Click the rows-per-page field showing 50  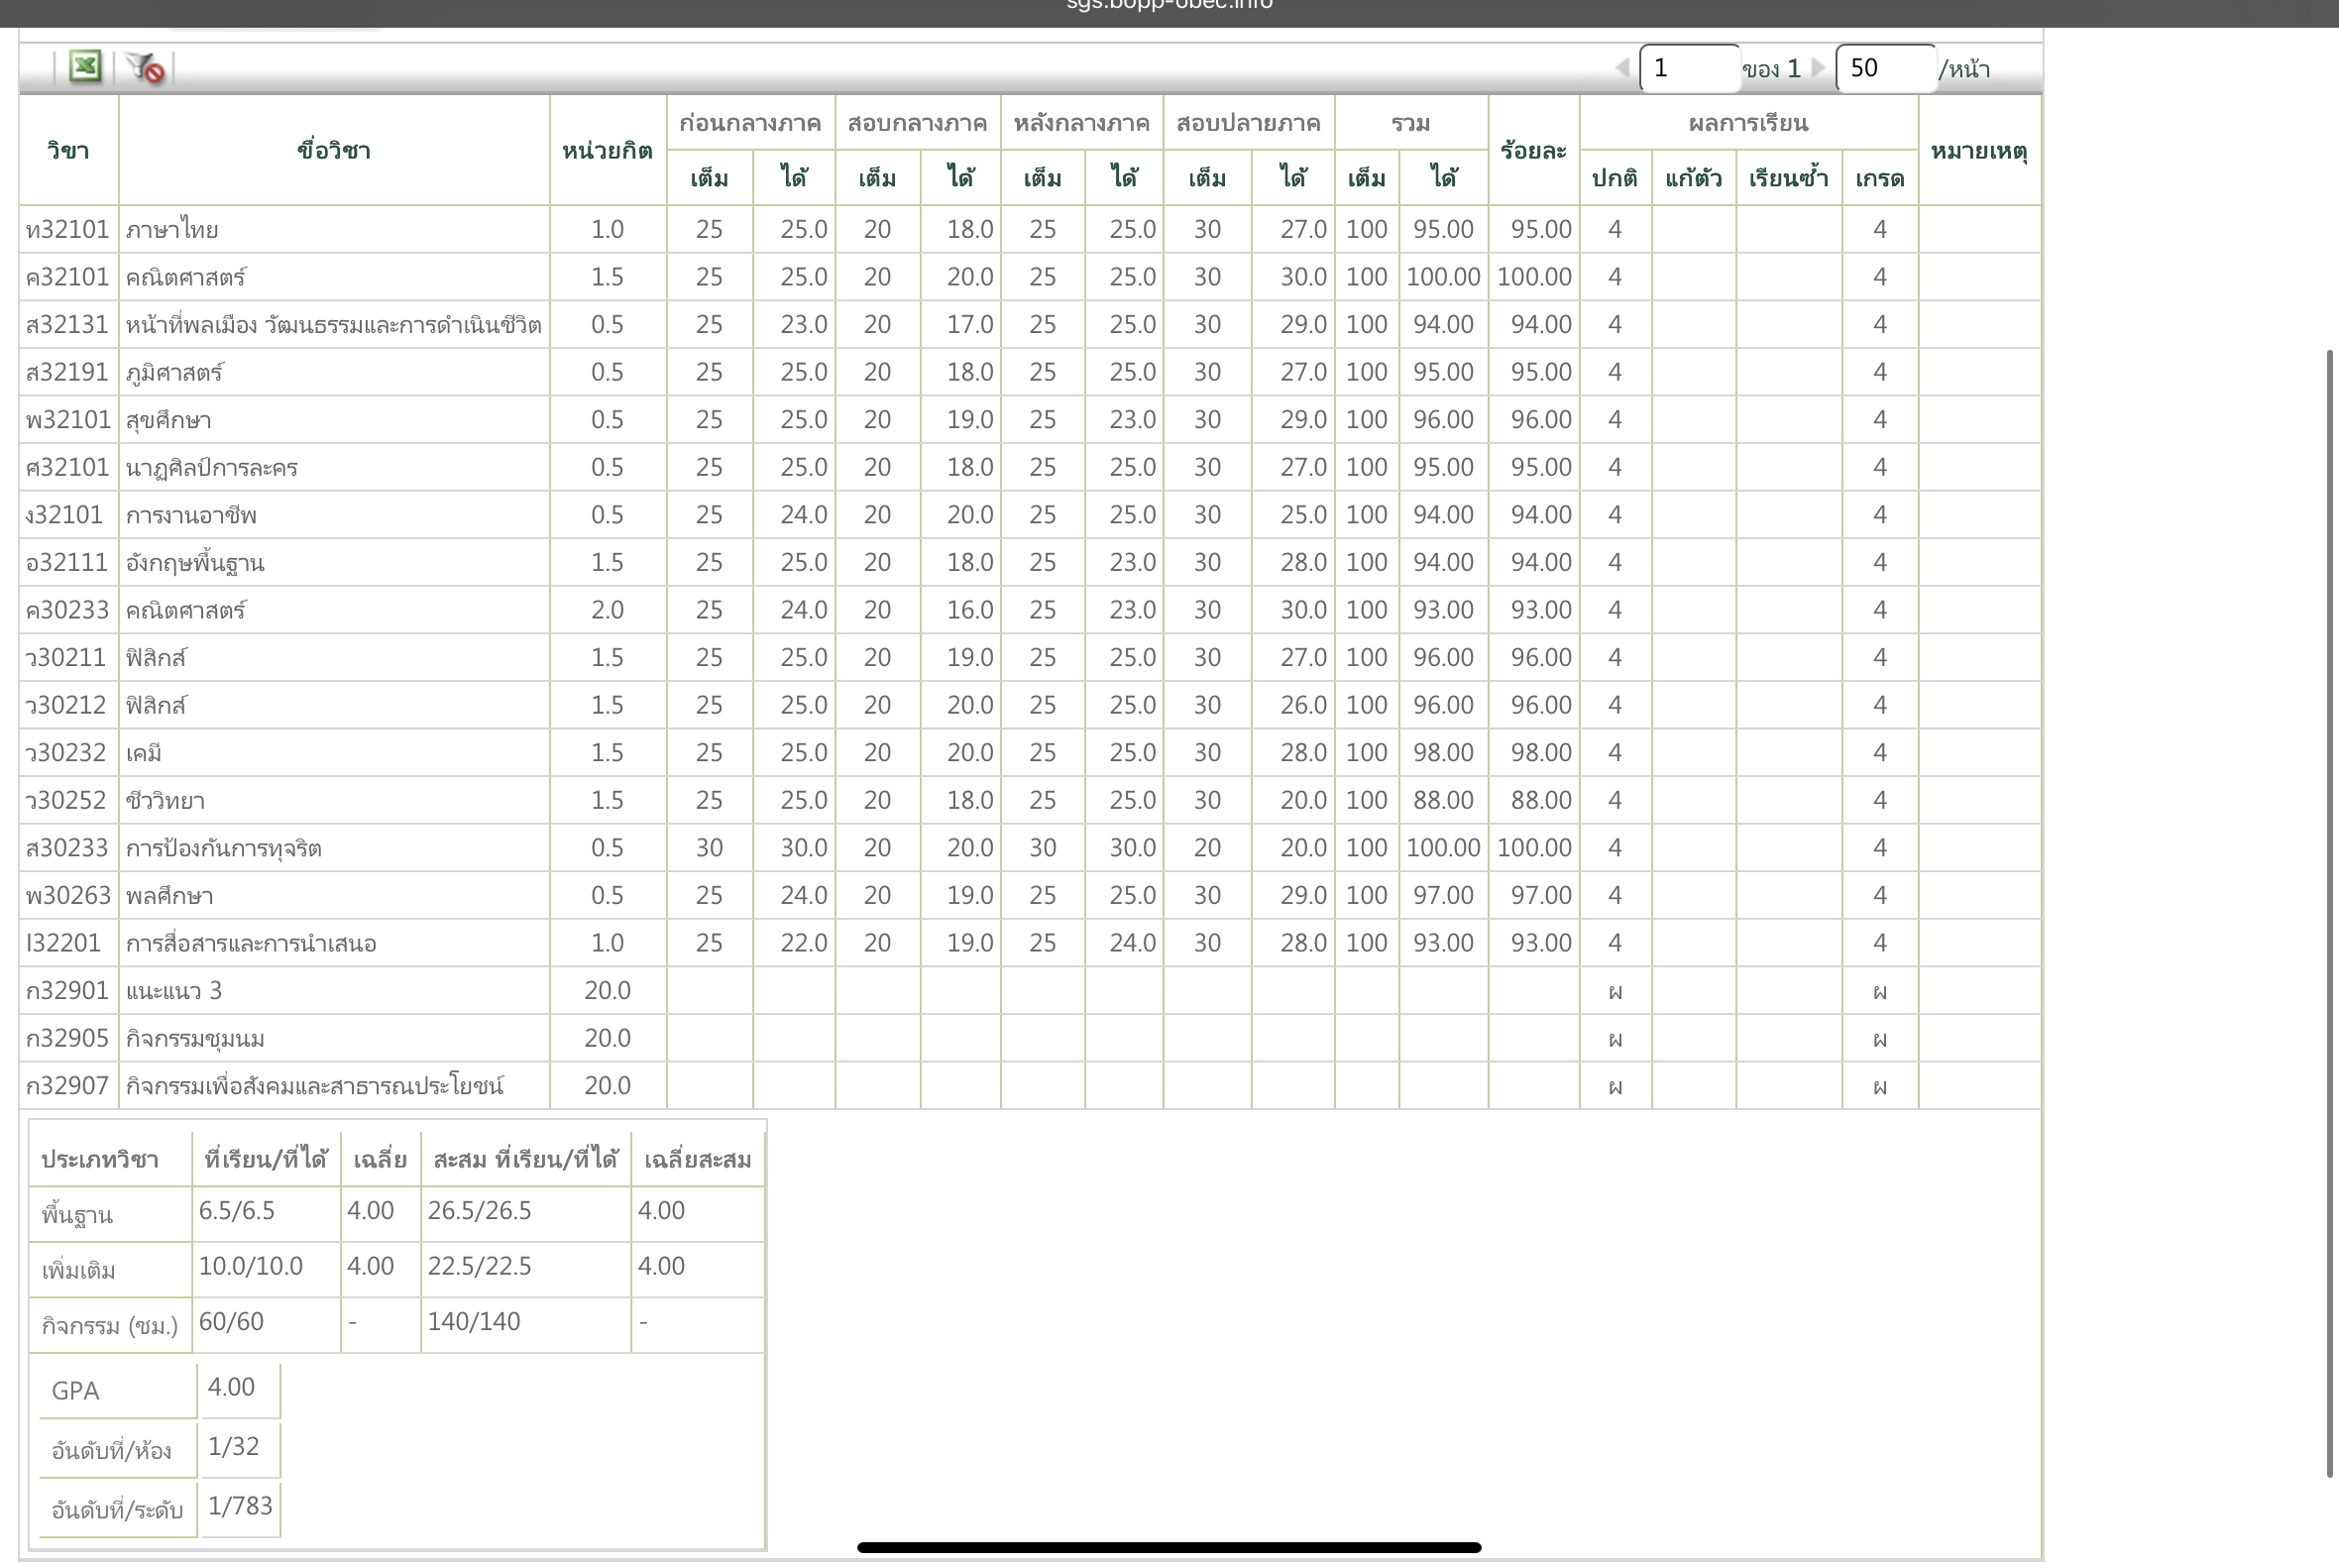1884,68
